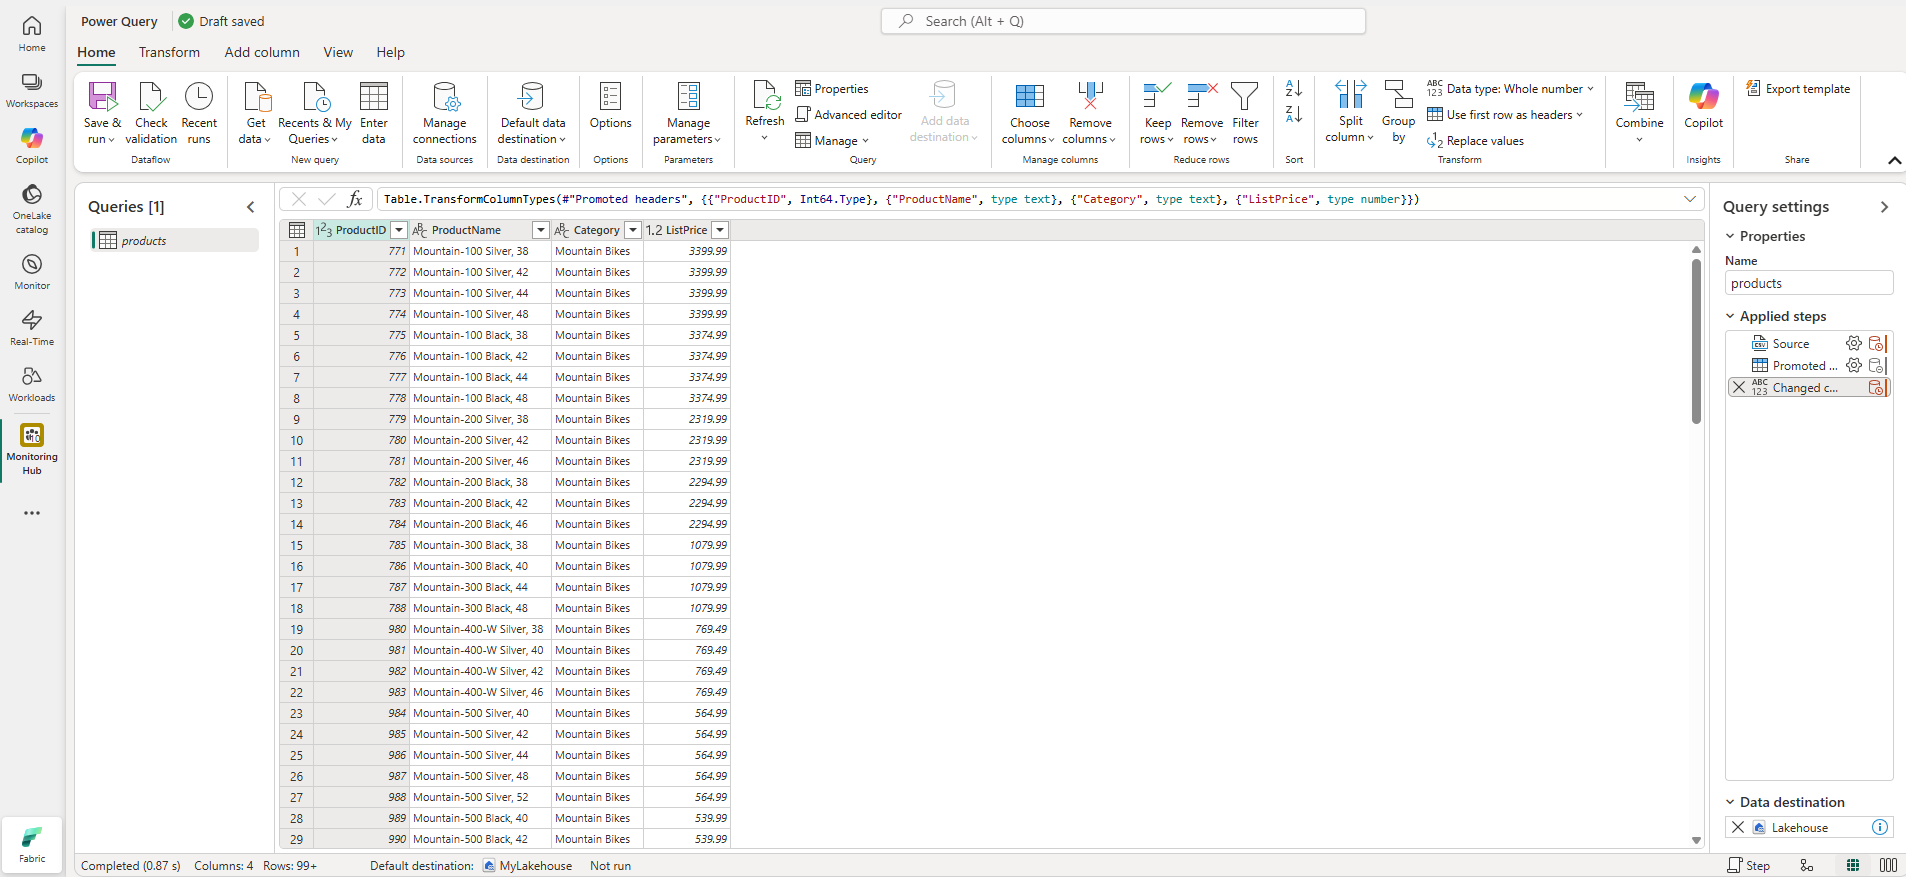The width and height of the screenshot is (1906, 877).
Task: Open Workspaces in the left sidebar
Action: [x=32, y=89]
